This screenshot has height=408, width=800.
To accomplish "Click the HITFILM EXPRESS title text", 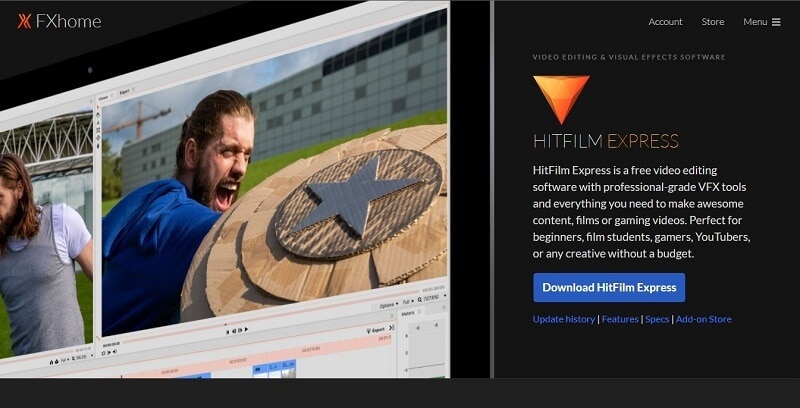I will coord(606,141).
